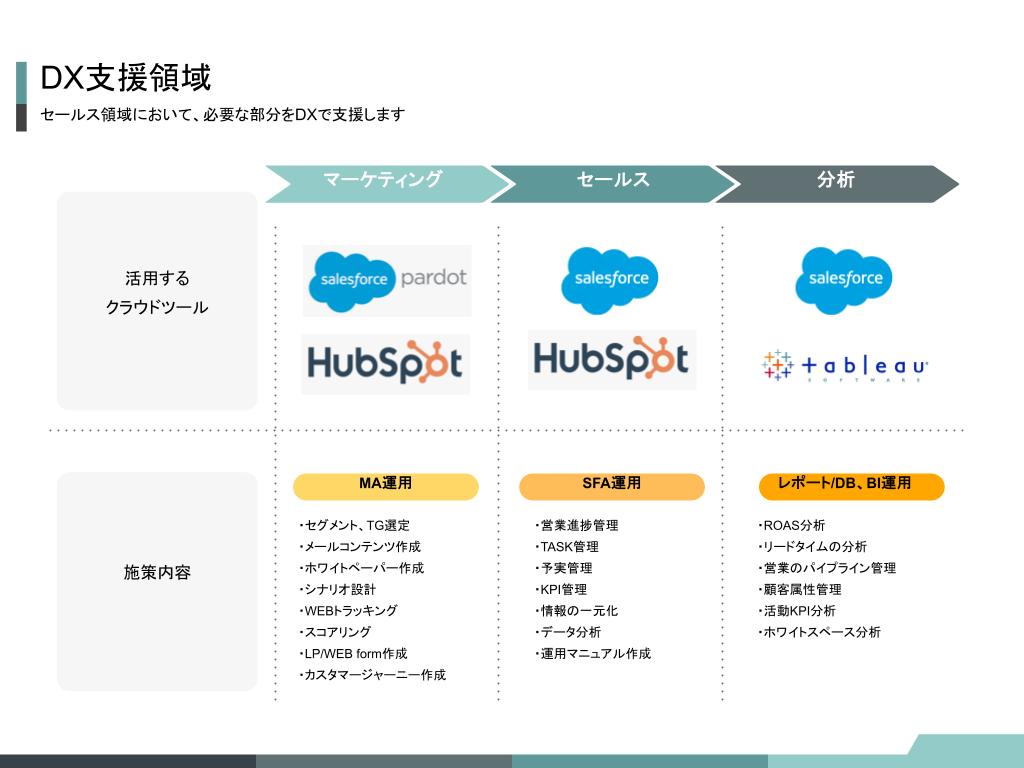The image size is (1024, 768).
Task: Click the 情報の一元化 bullet
Action: pyautogui.click(x=577, y=611)
